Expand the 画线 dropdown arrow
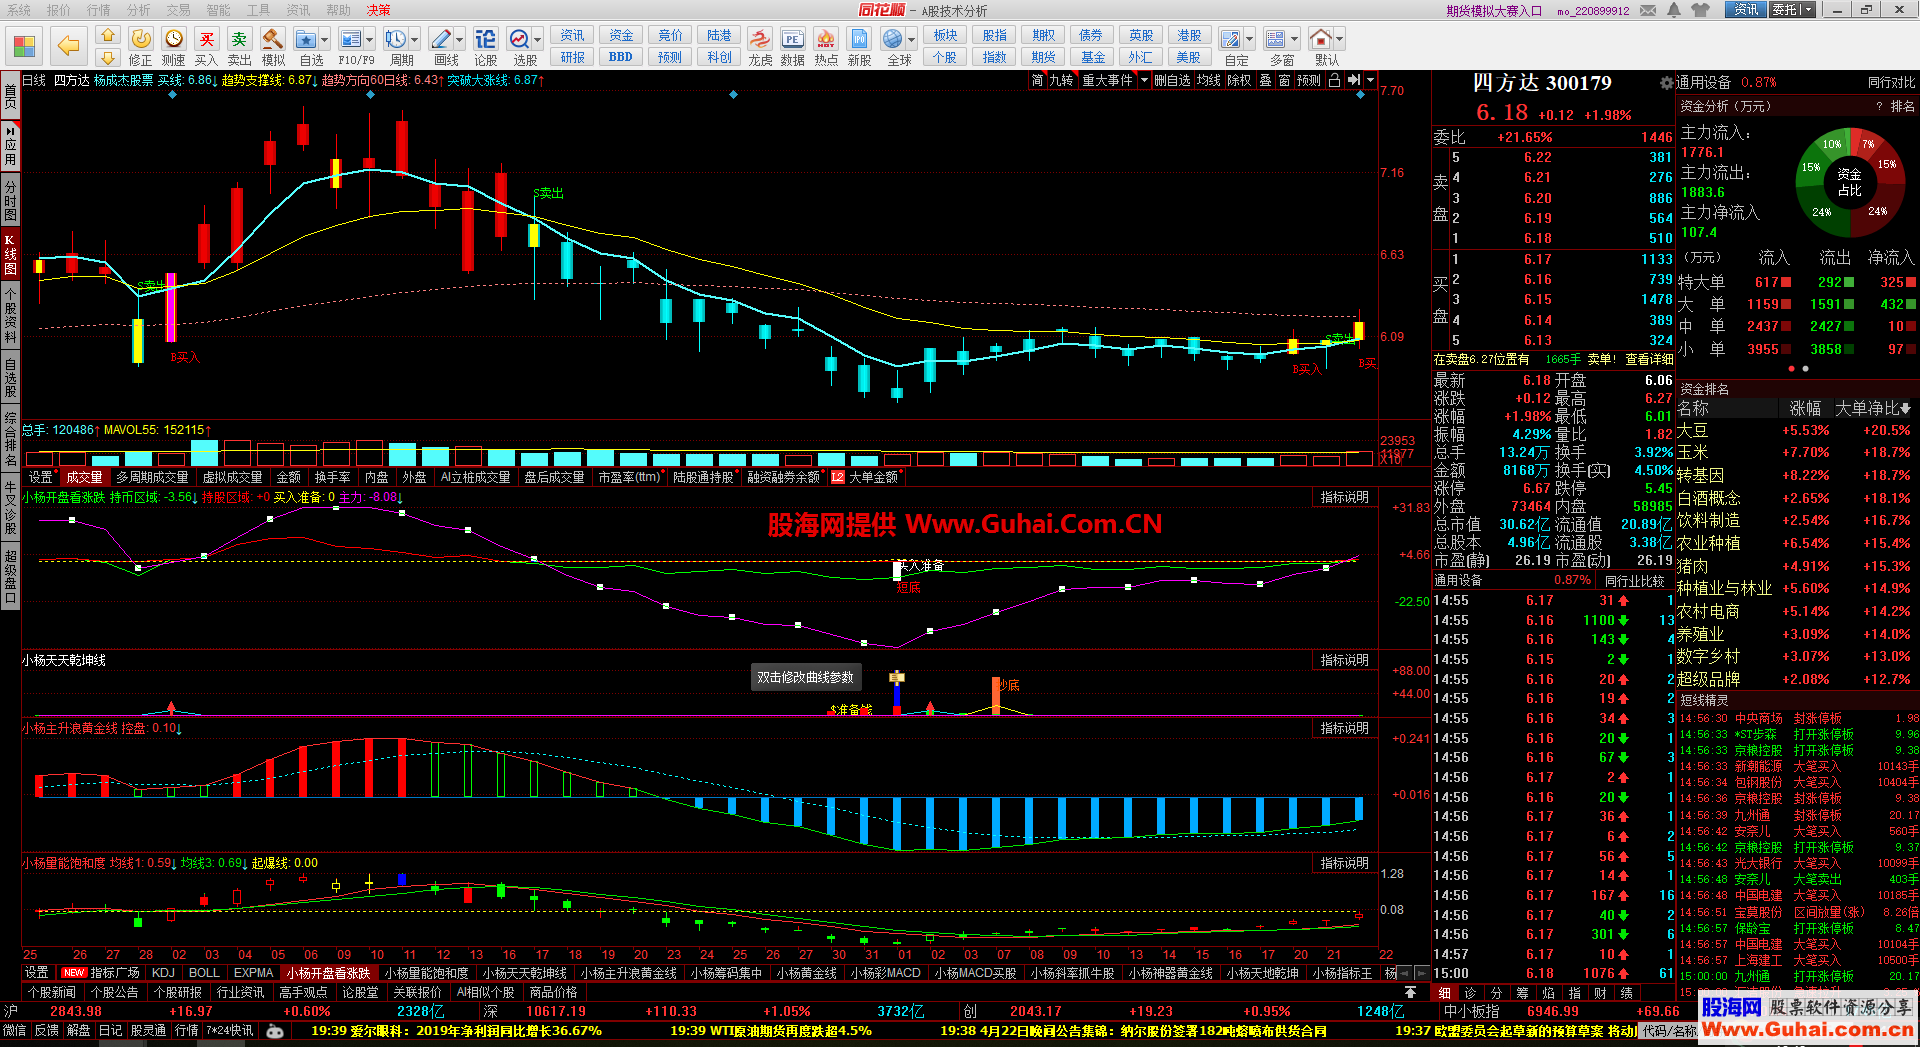This screenshot has height=1047, width=1920. [460, 39]
